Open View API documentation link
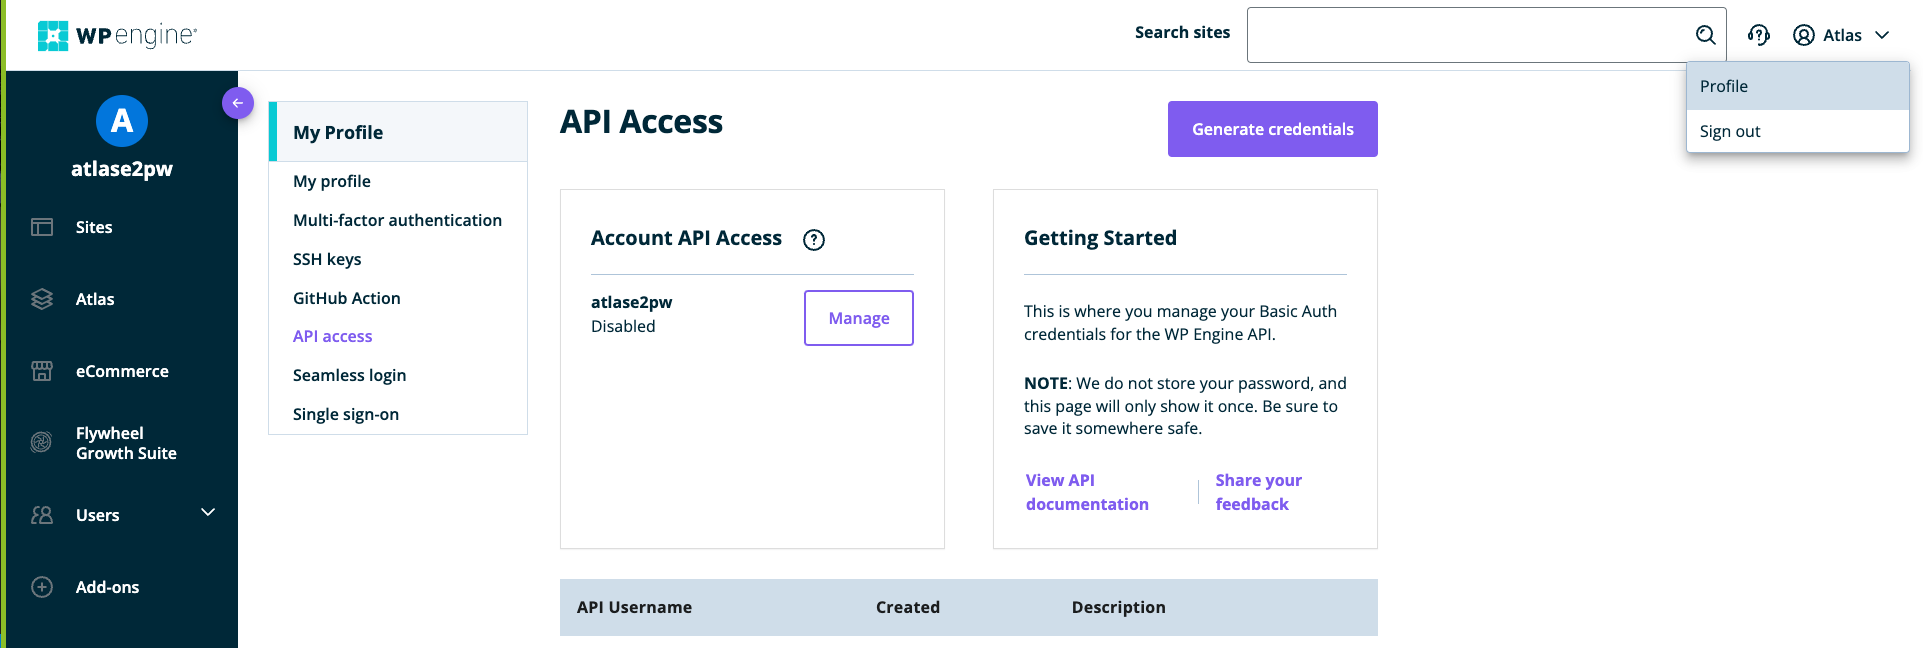 (1087, 492)
